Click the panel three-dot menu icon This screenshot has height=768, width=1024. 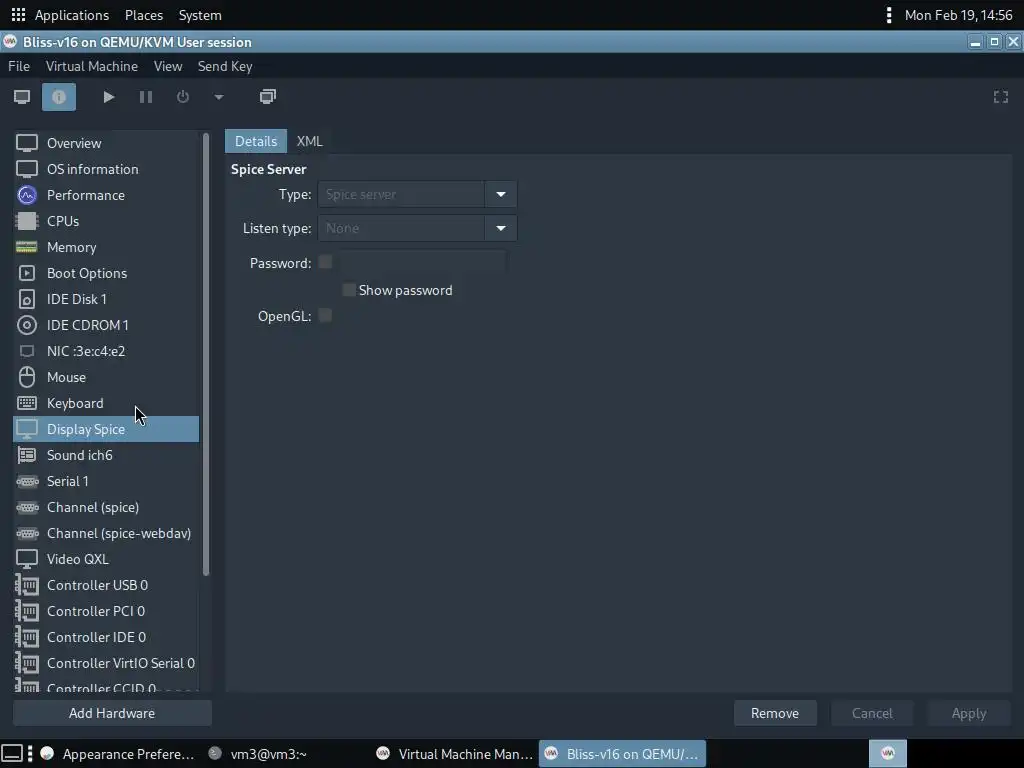pos(889,15)
